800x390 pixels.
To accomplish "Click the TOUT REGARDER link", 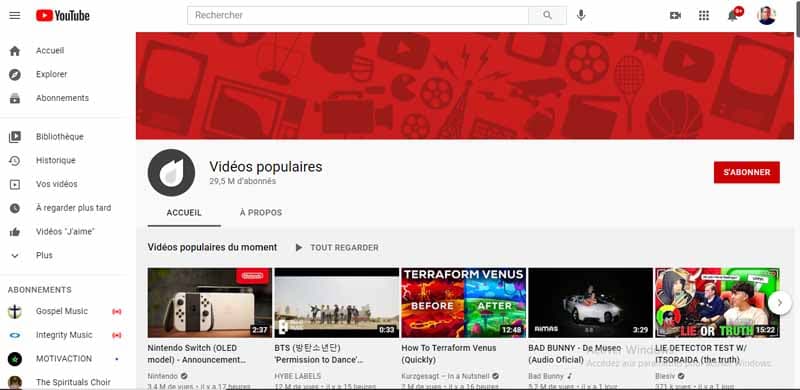I will (344, 248).
